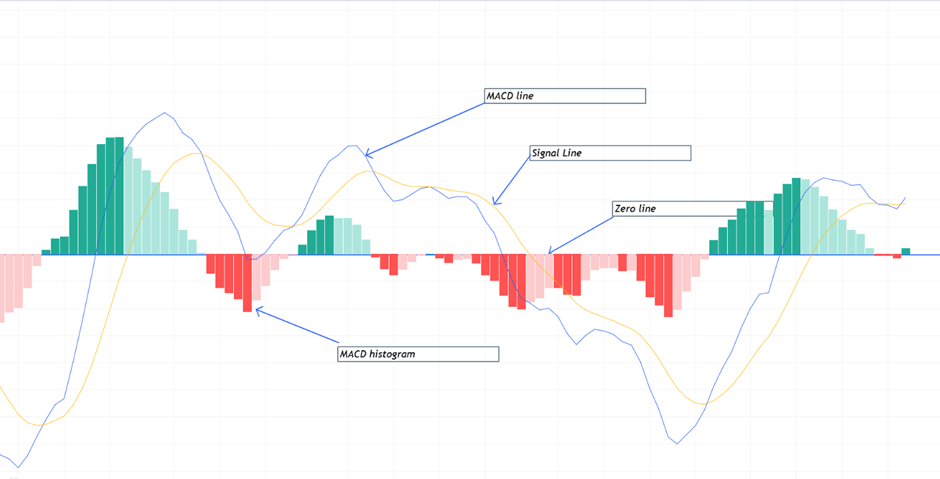Select the "Signal Line" annotation label
This screenshot has height=479, width=940.
coord(610,154)
